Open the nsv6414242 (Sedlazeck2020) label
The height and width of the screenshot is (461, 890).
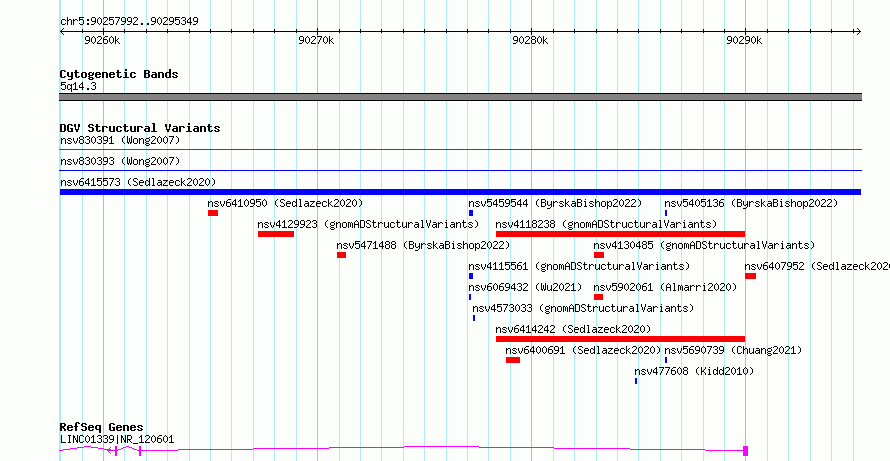pos(573,329)
